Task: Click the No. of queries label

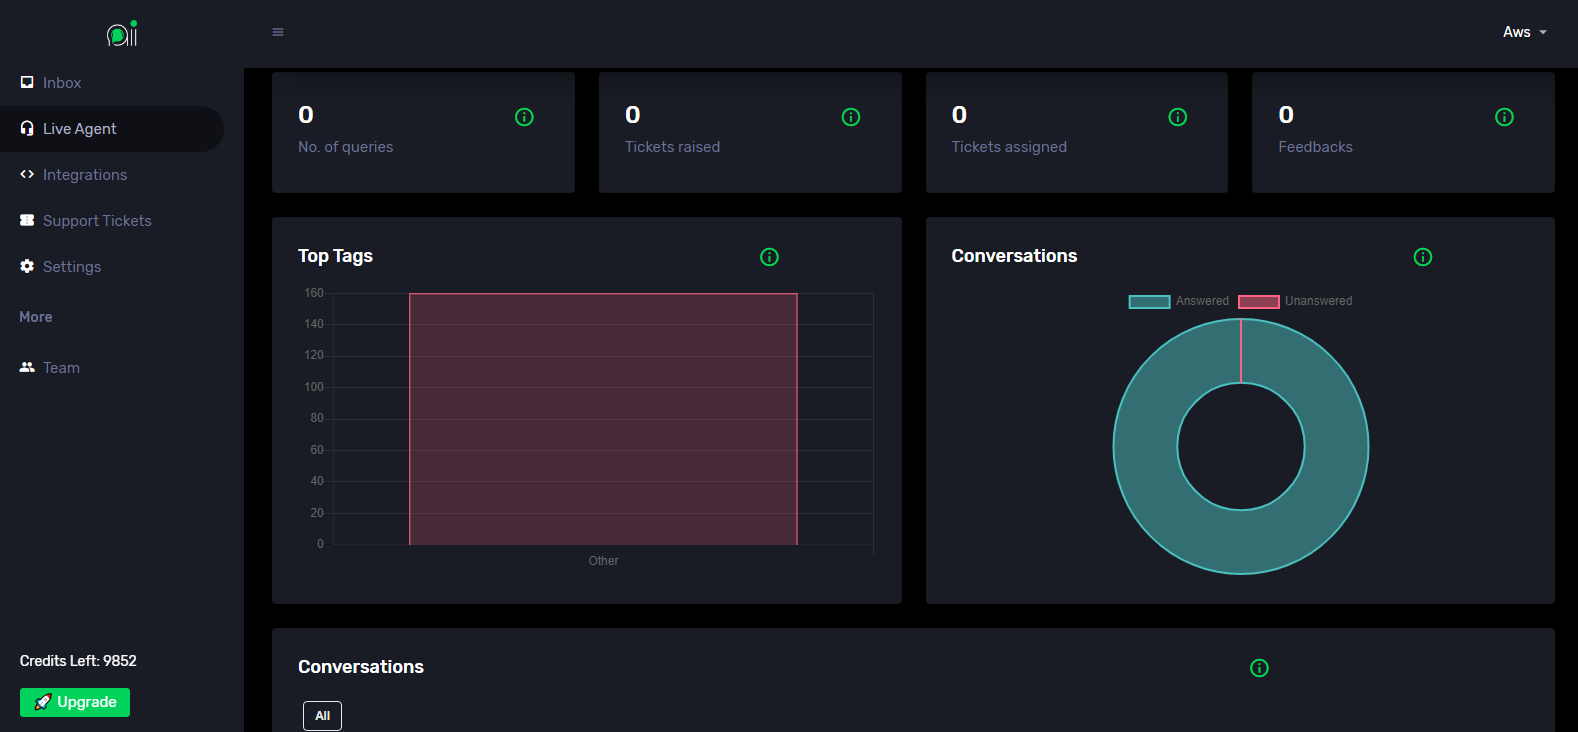Action: coord(345,147)
